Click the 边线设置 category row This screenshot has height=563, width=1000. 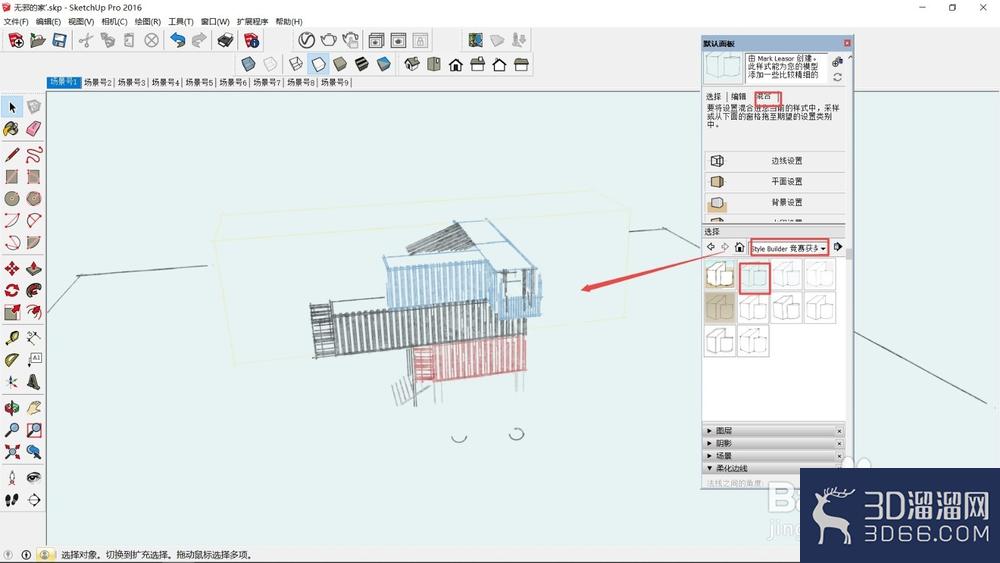click(775, 161)
